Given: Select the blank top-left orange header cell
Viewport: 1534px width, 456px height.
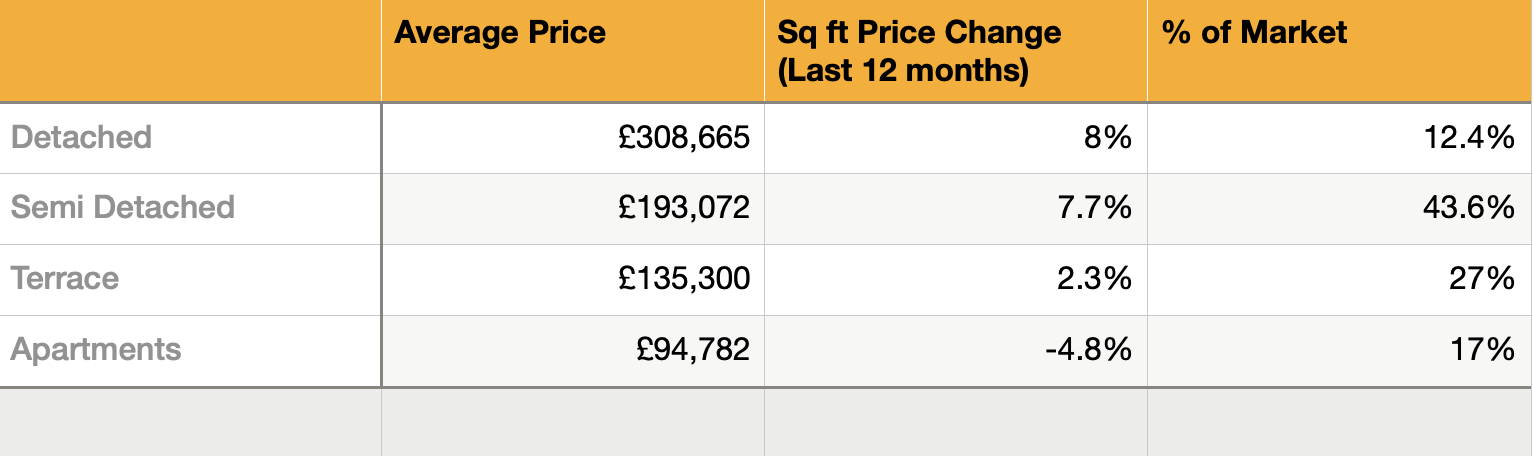Looking at the screenshot, I should click(x=190, y=50).
